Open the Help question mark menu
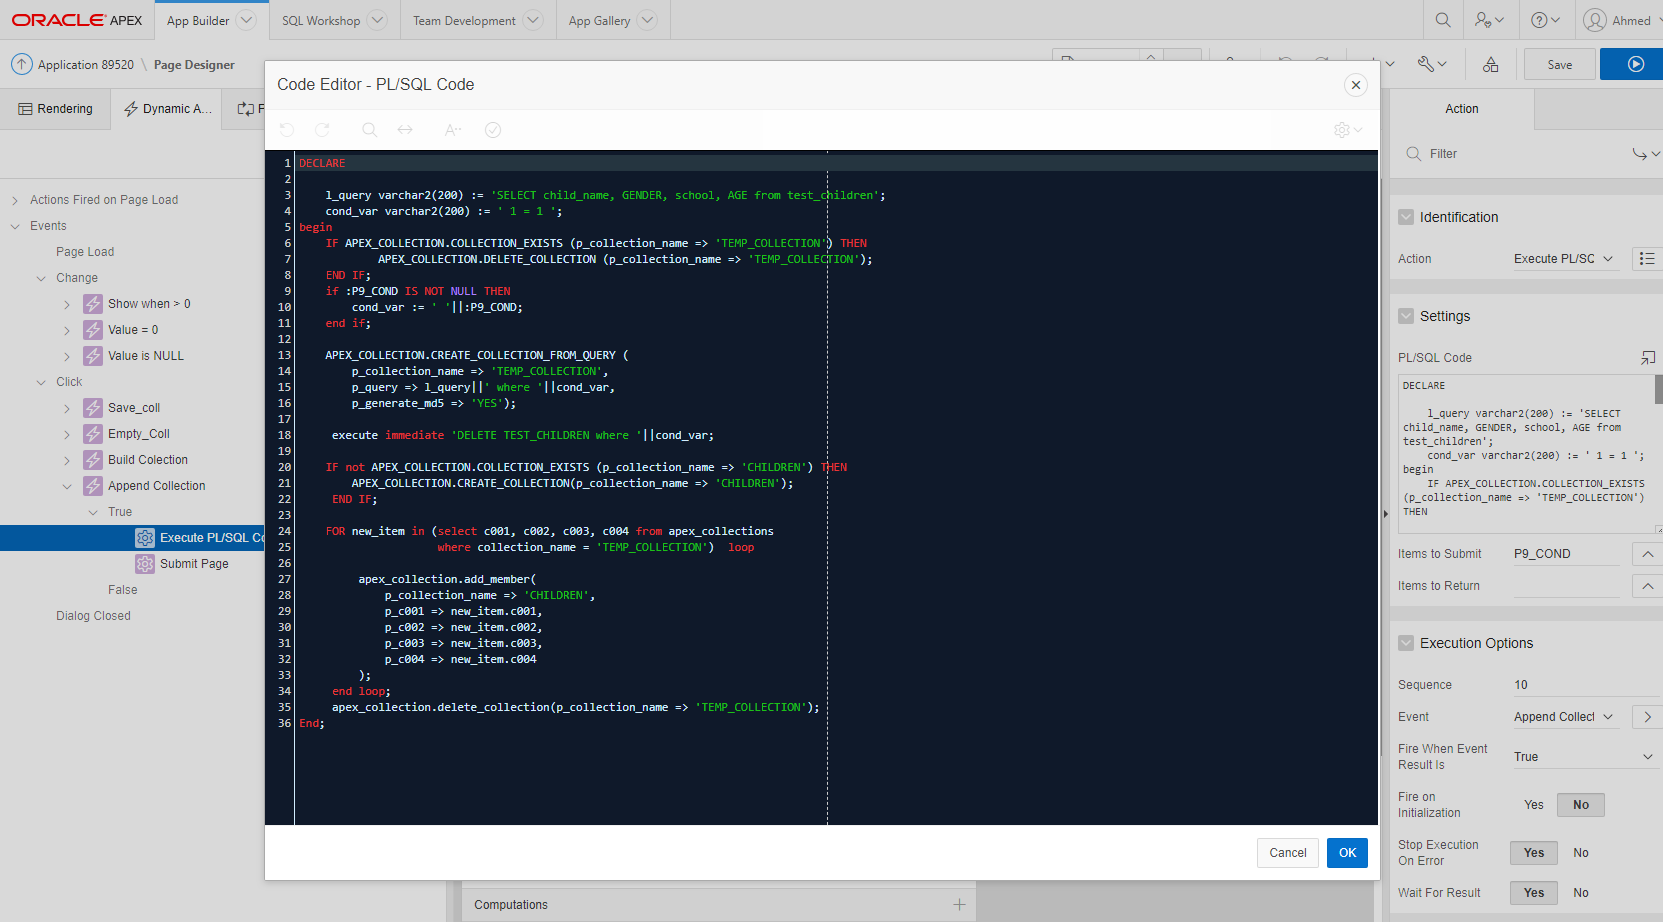The height and width of the screenshot is (922, 1663). point(1546,20)
